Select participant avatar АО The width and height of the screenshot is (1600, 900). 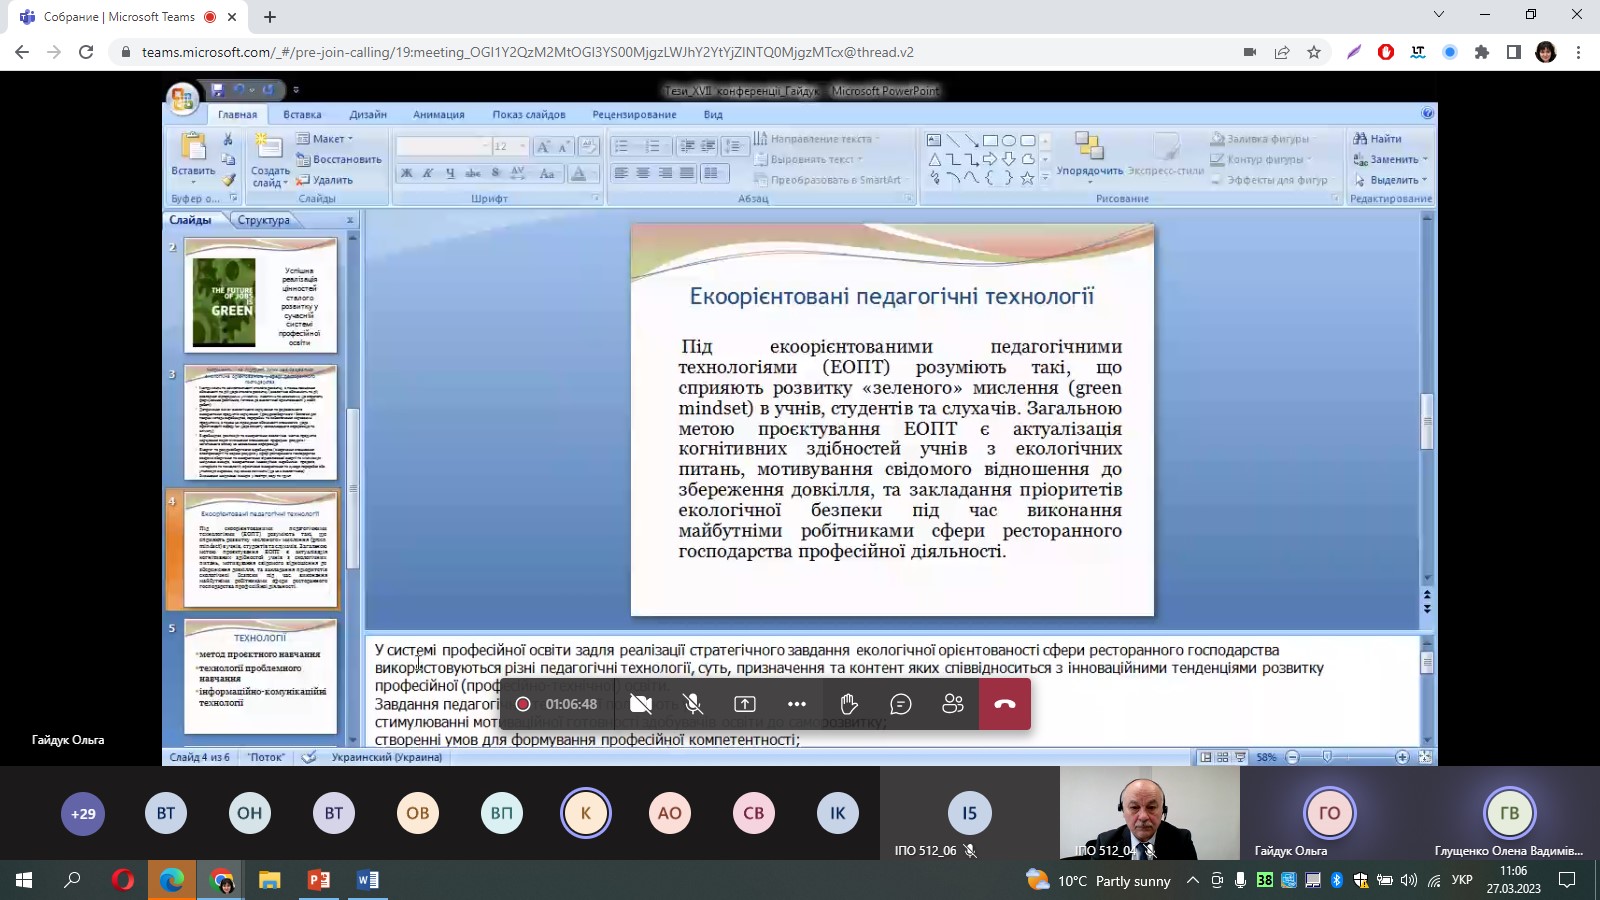point(670,813)
